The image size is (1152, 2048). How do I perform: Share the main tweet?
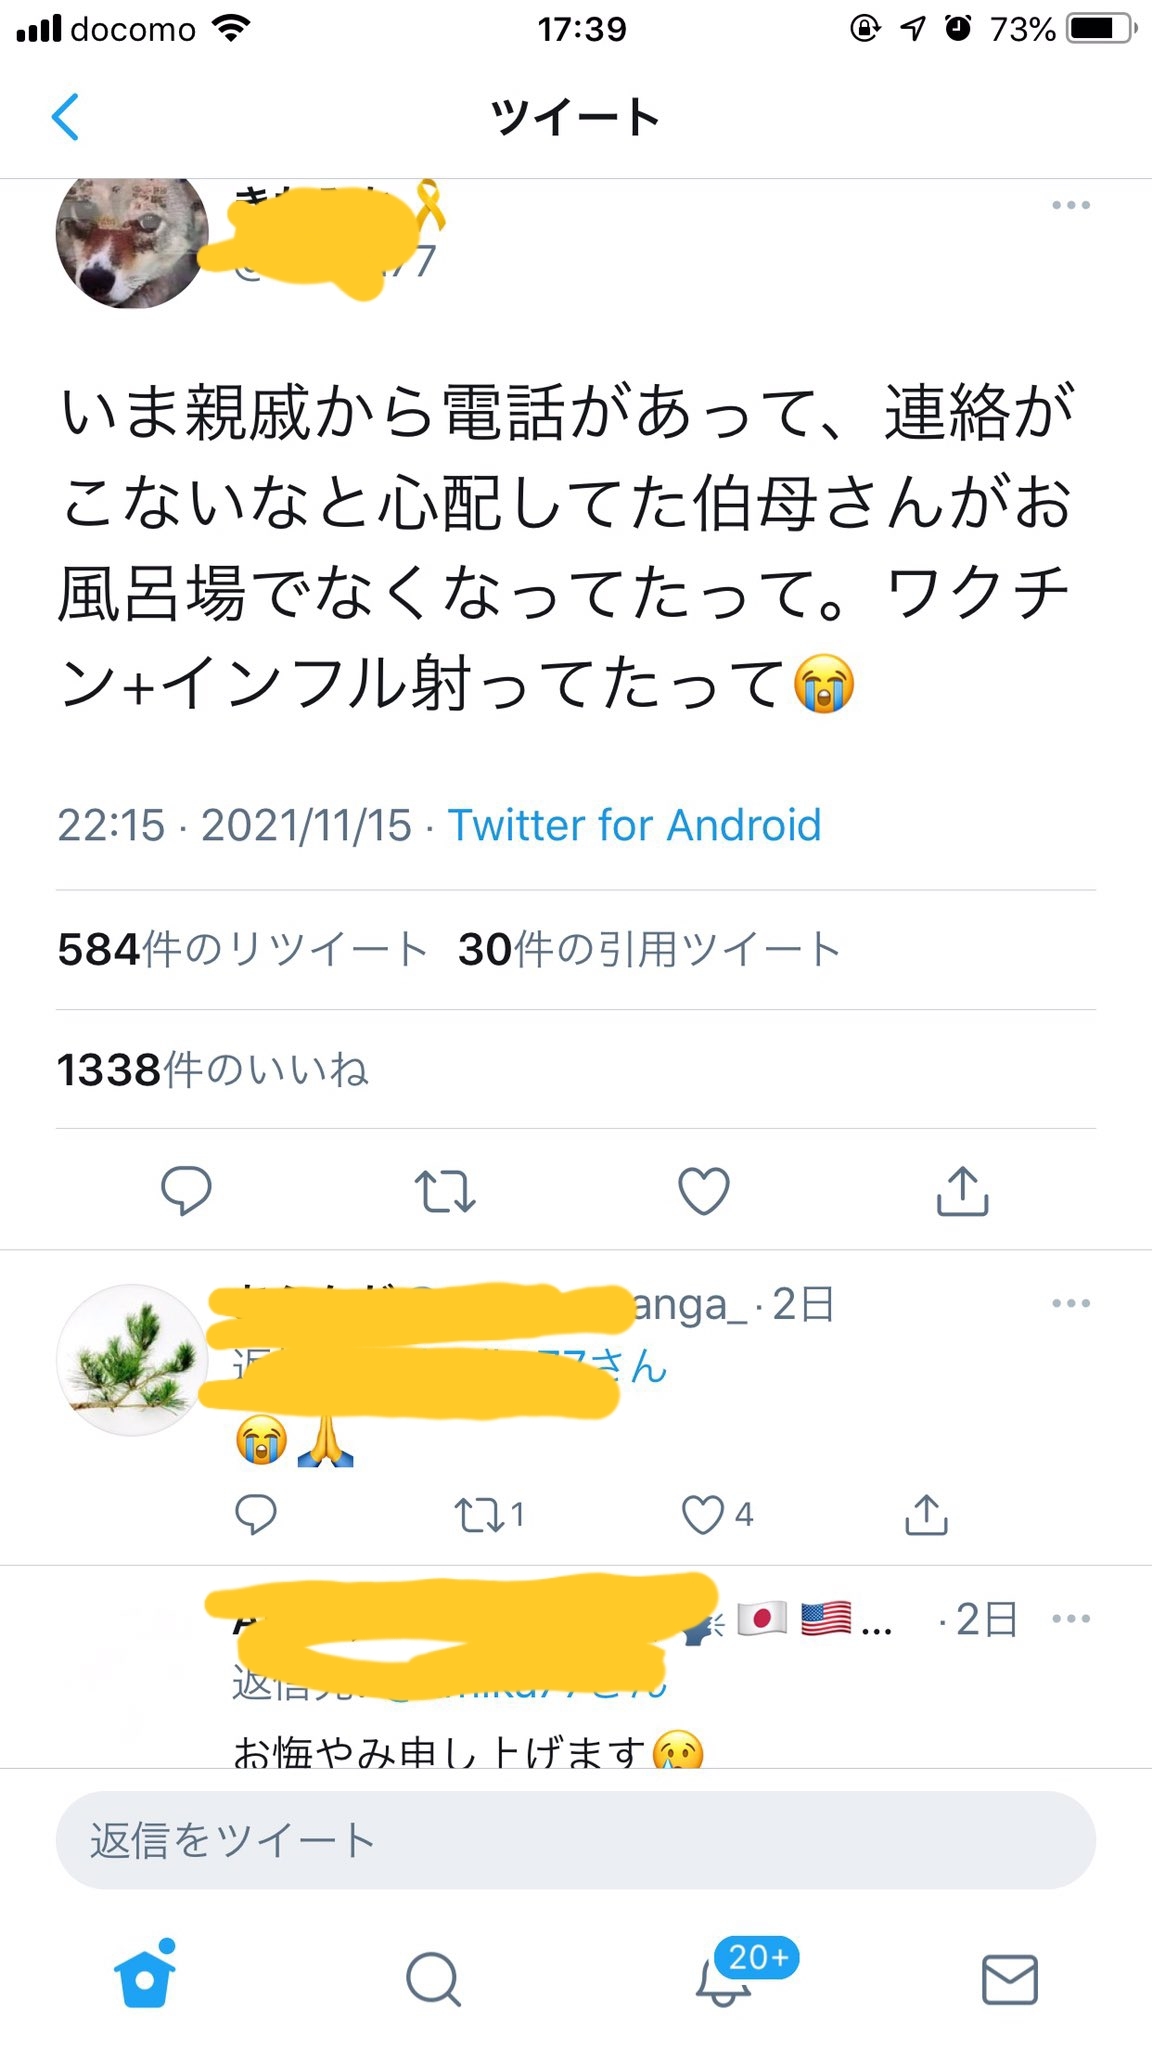coord(962,1190)
